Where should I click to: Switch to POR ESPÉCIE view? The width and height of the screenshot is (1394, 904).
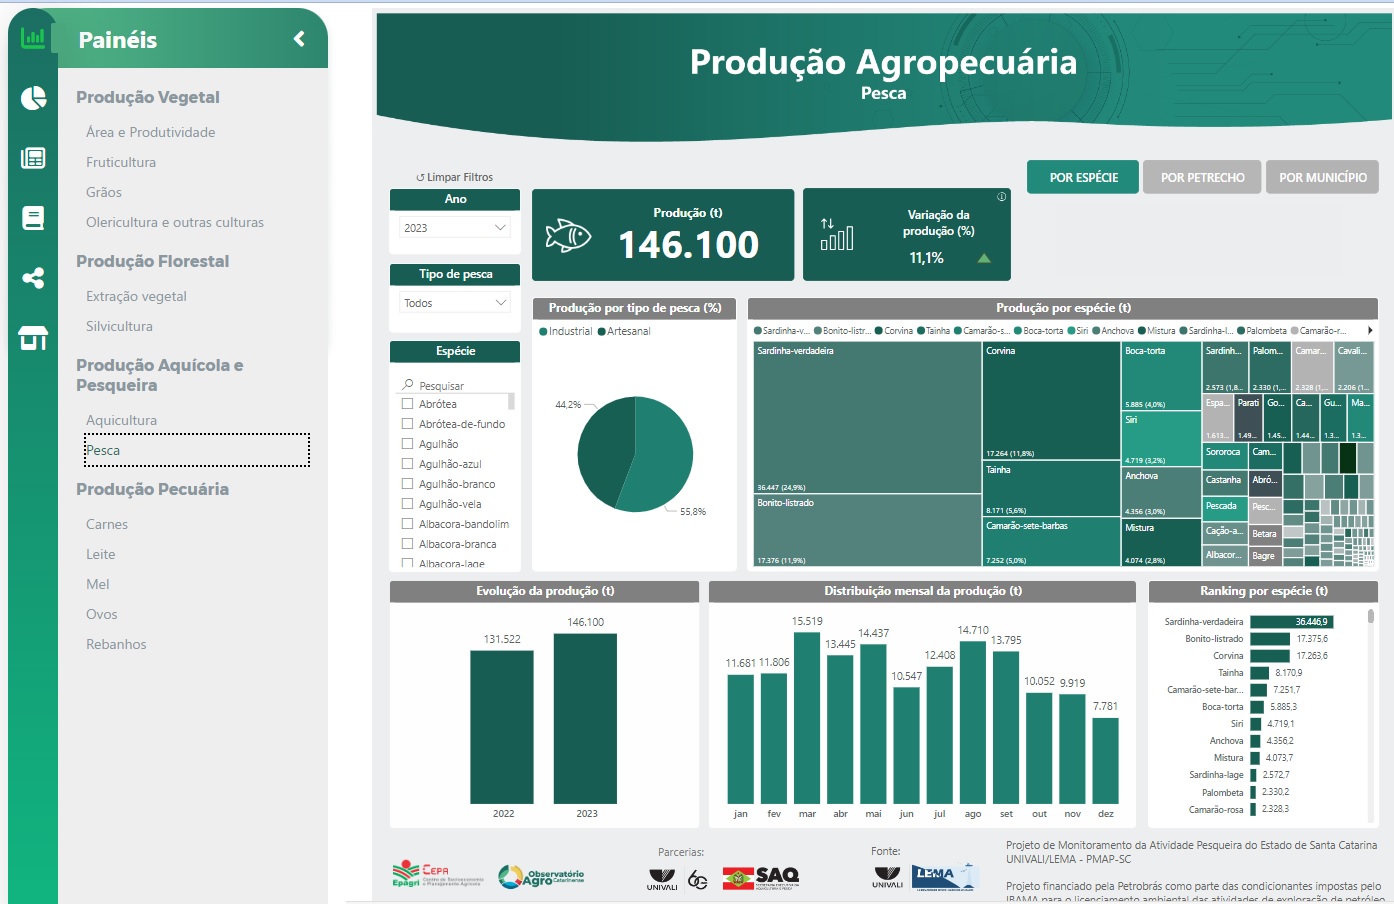tap(1083, 177)
